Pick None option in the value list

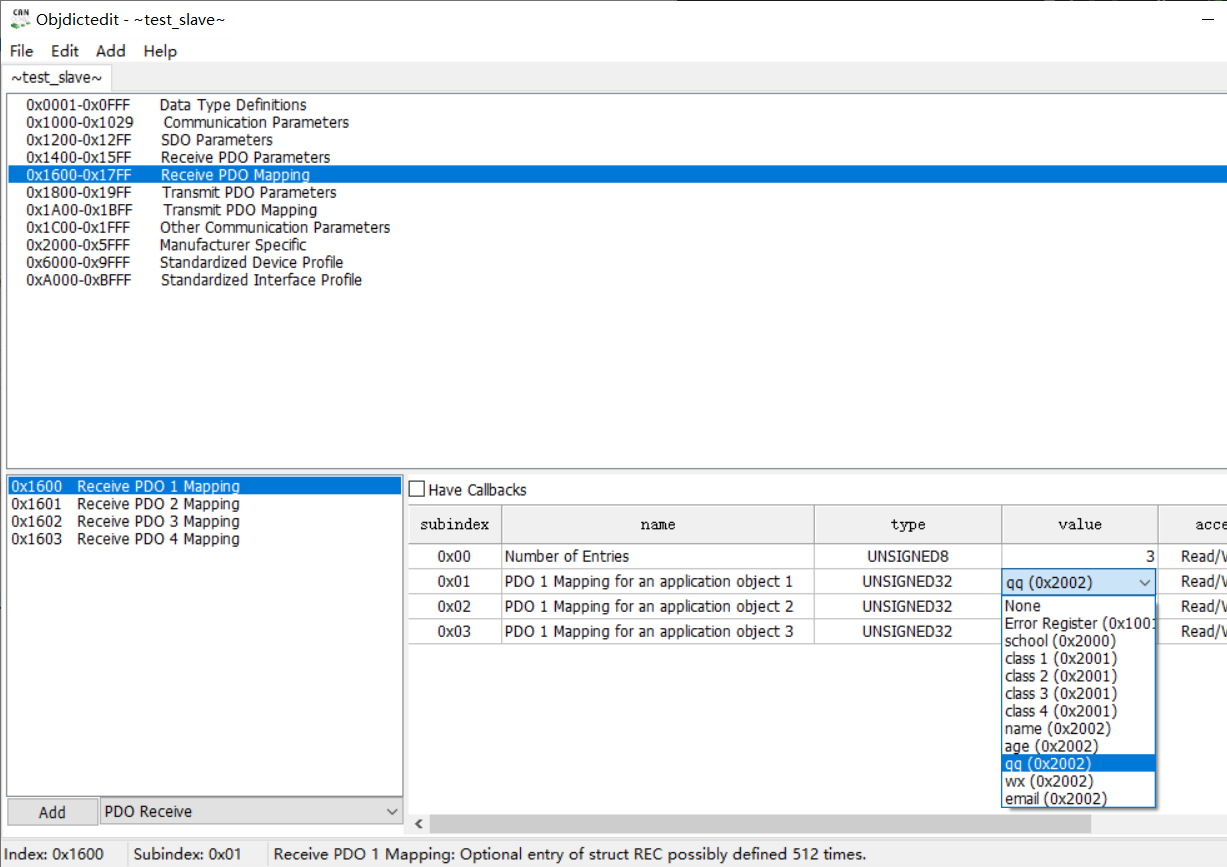(1023, 606)
